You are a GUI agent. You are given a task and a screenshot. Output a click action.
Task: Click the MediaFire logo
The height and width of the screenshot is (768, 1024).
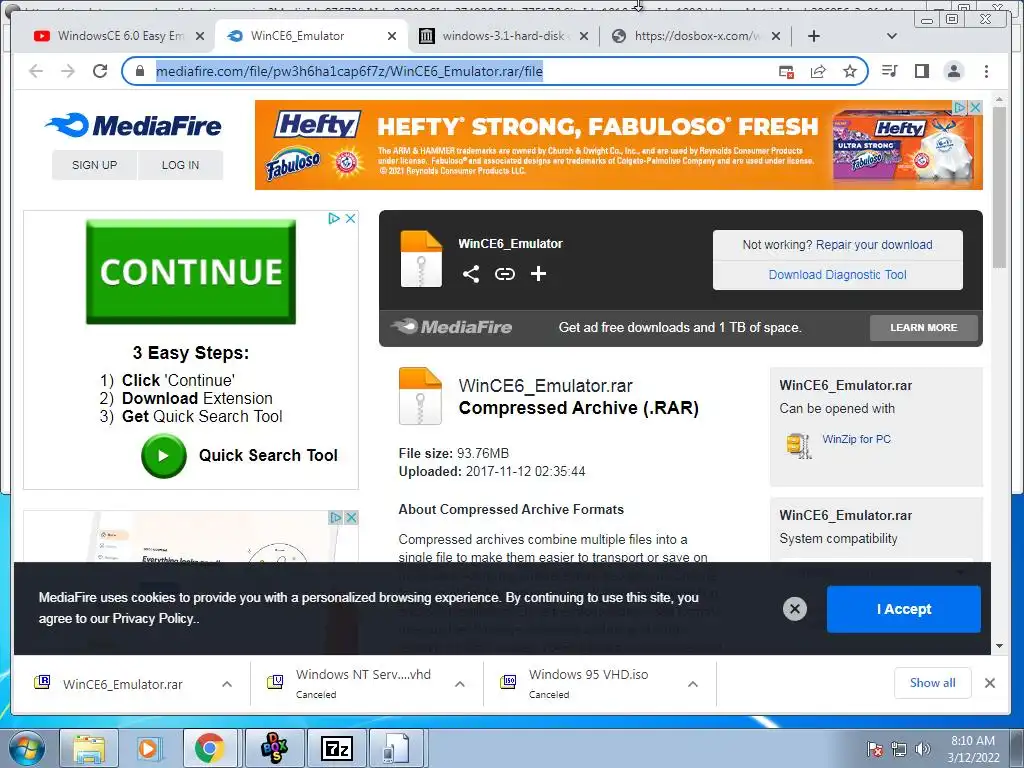coord(134,125)
